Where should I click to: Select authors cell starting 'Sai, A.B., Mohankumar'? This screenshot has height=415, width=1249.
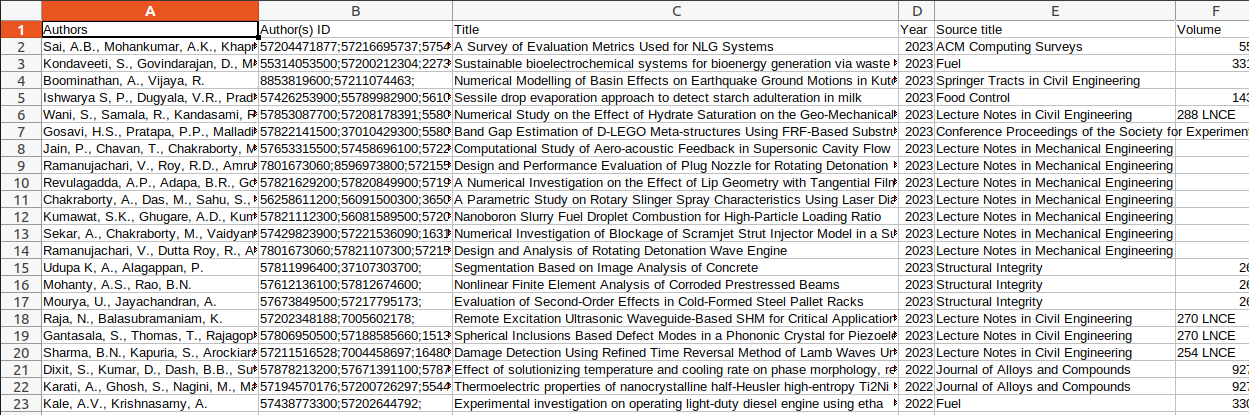point(150,47)
